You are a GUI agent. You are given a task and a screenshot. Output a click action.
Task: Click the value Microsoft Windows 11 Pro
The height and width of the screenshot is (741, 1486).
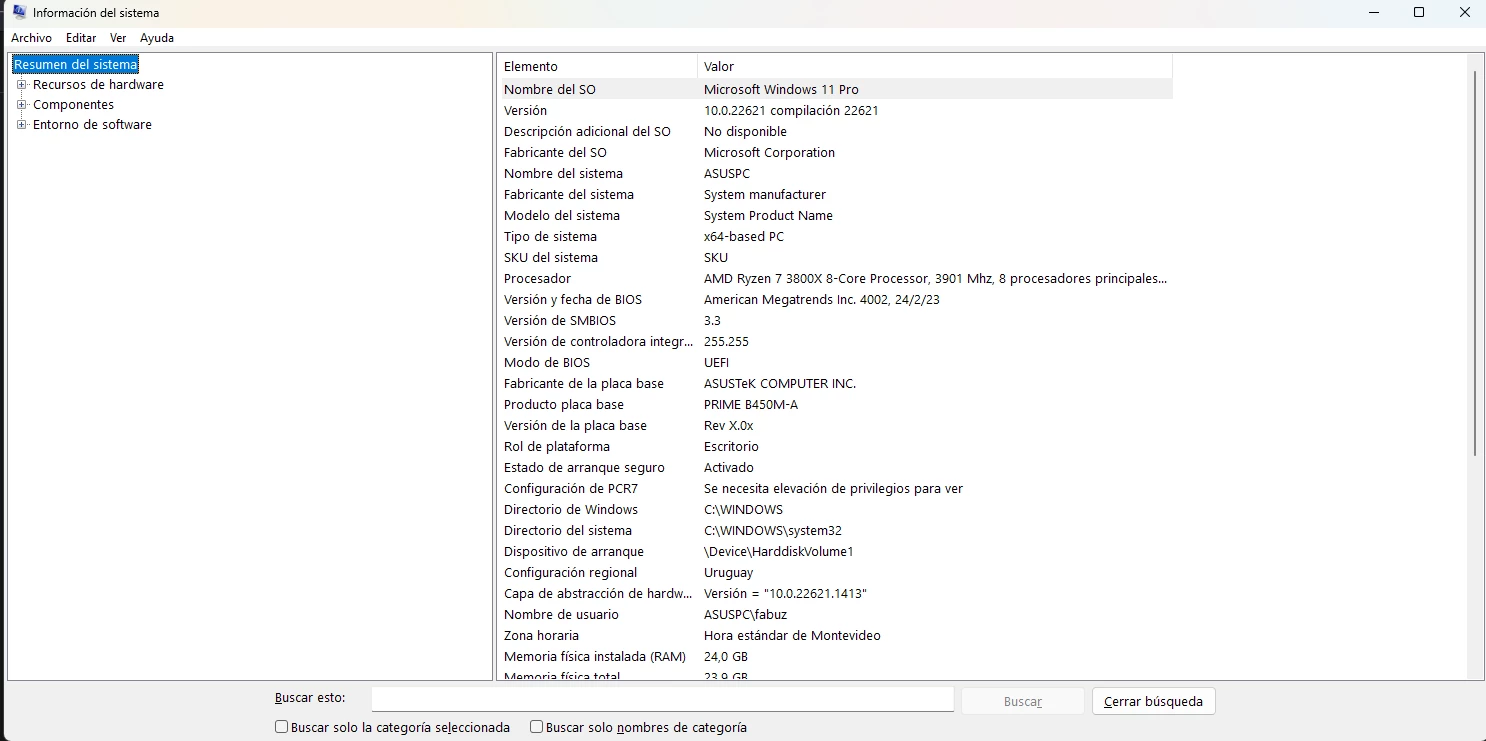pyautogui.click(x=781, y=89)
